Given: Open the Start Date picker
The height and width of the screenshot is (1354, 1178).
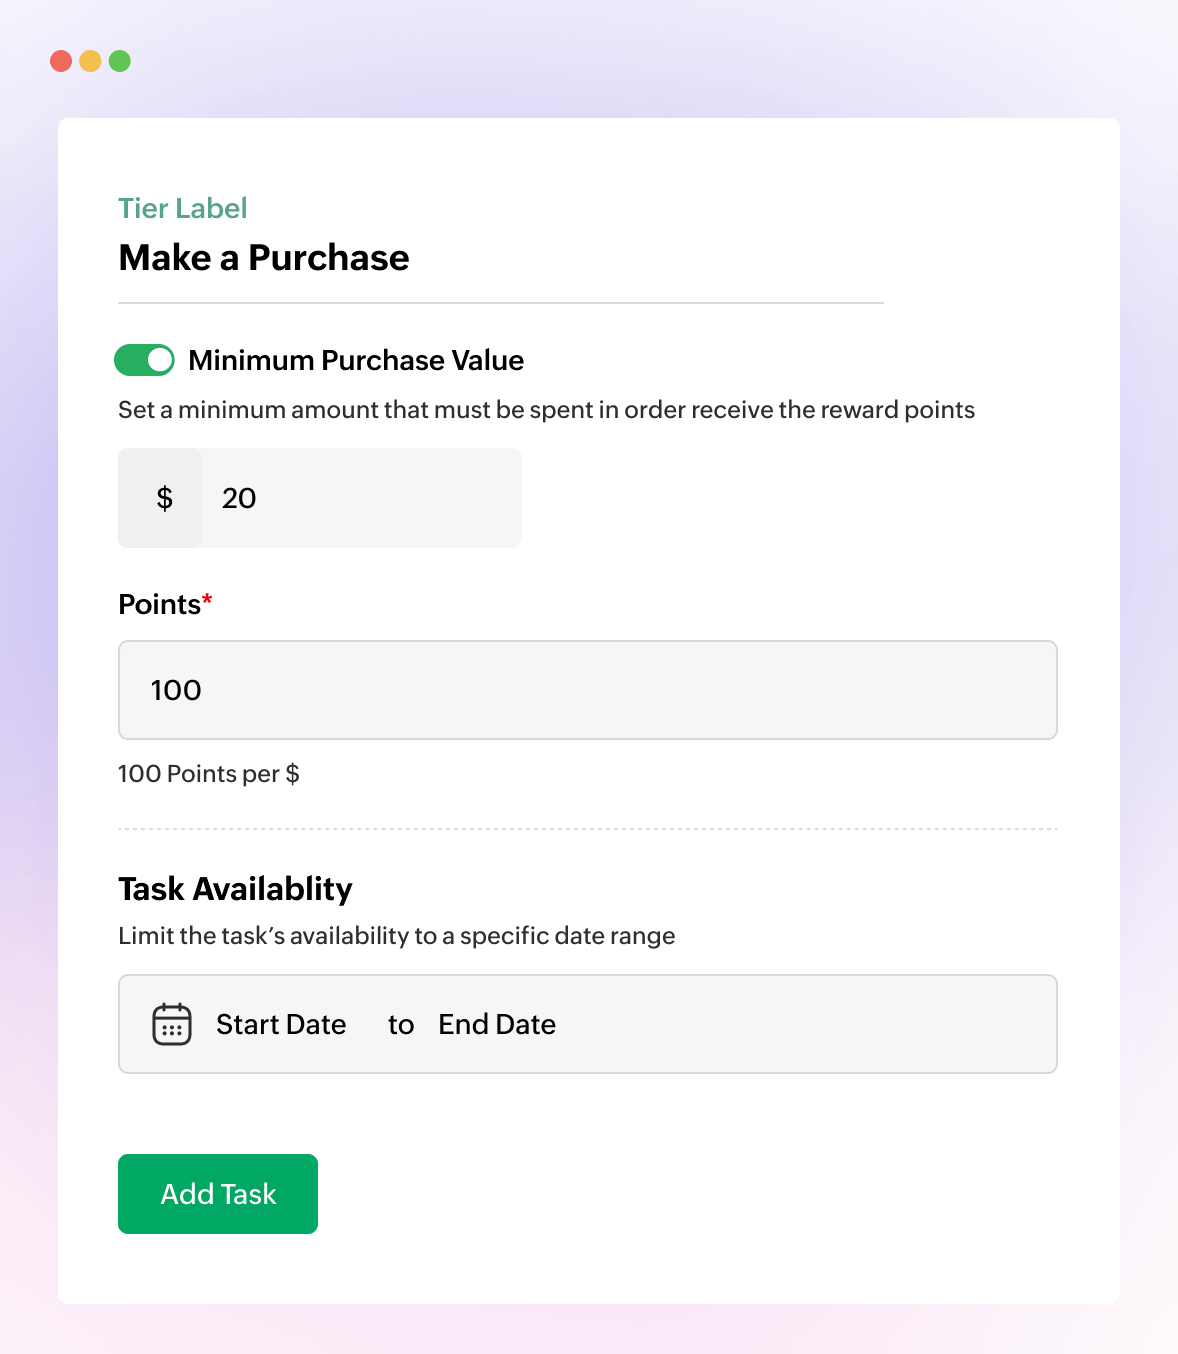Looking at the screenshot, I should tap(281, 1024).
